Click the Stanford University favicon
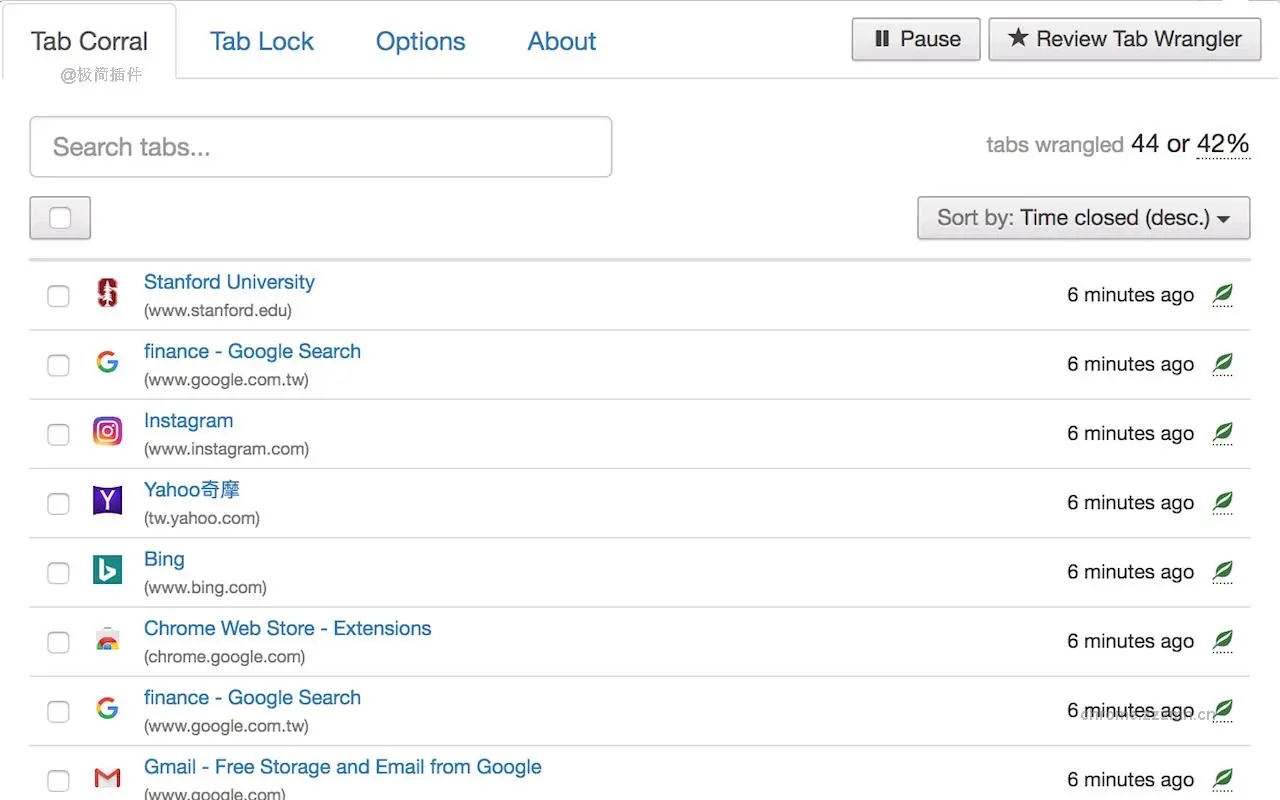 coord(107,293)
